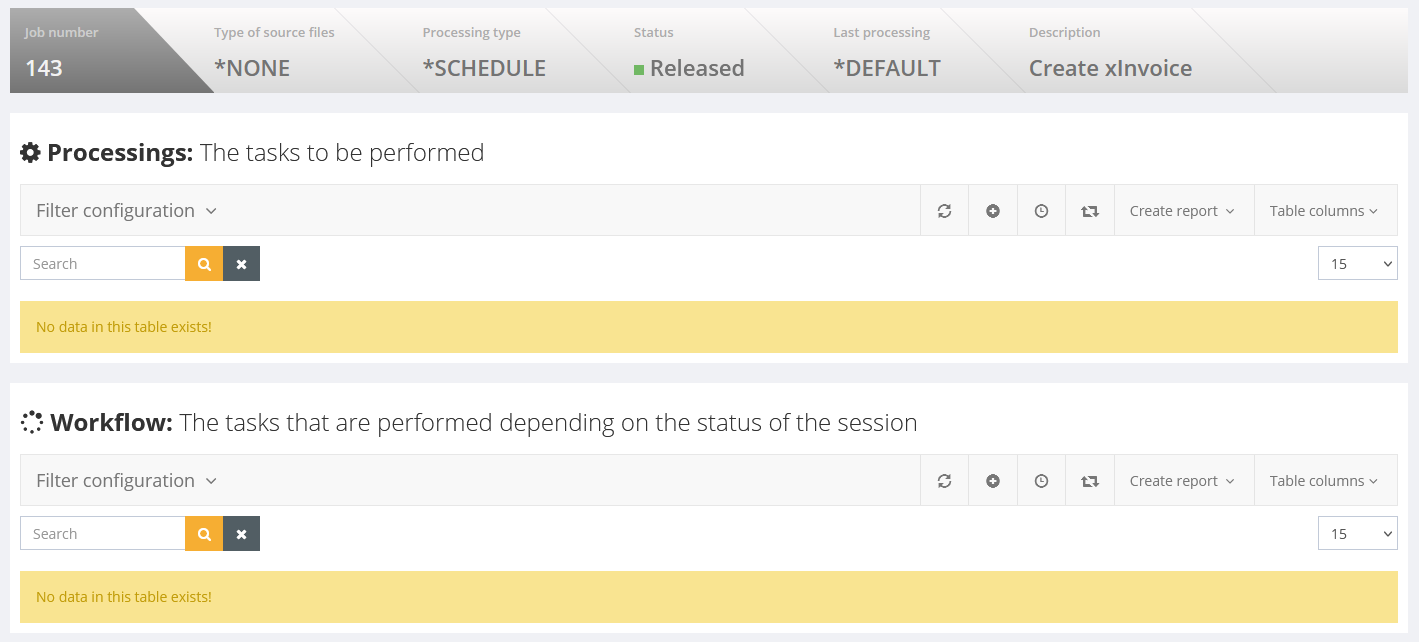Image resolution: width=1419 pixels, height=642 pixels.
Task: Open Create report dropdown in Workflow
Action: 1183,481
